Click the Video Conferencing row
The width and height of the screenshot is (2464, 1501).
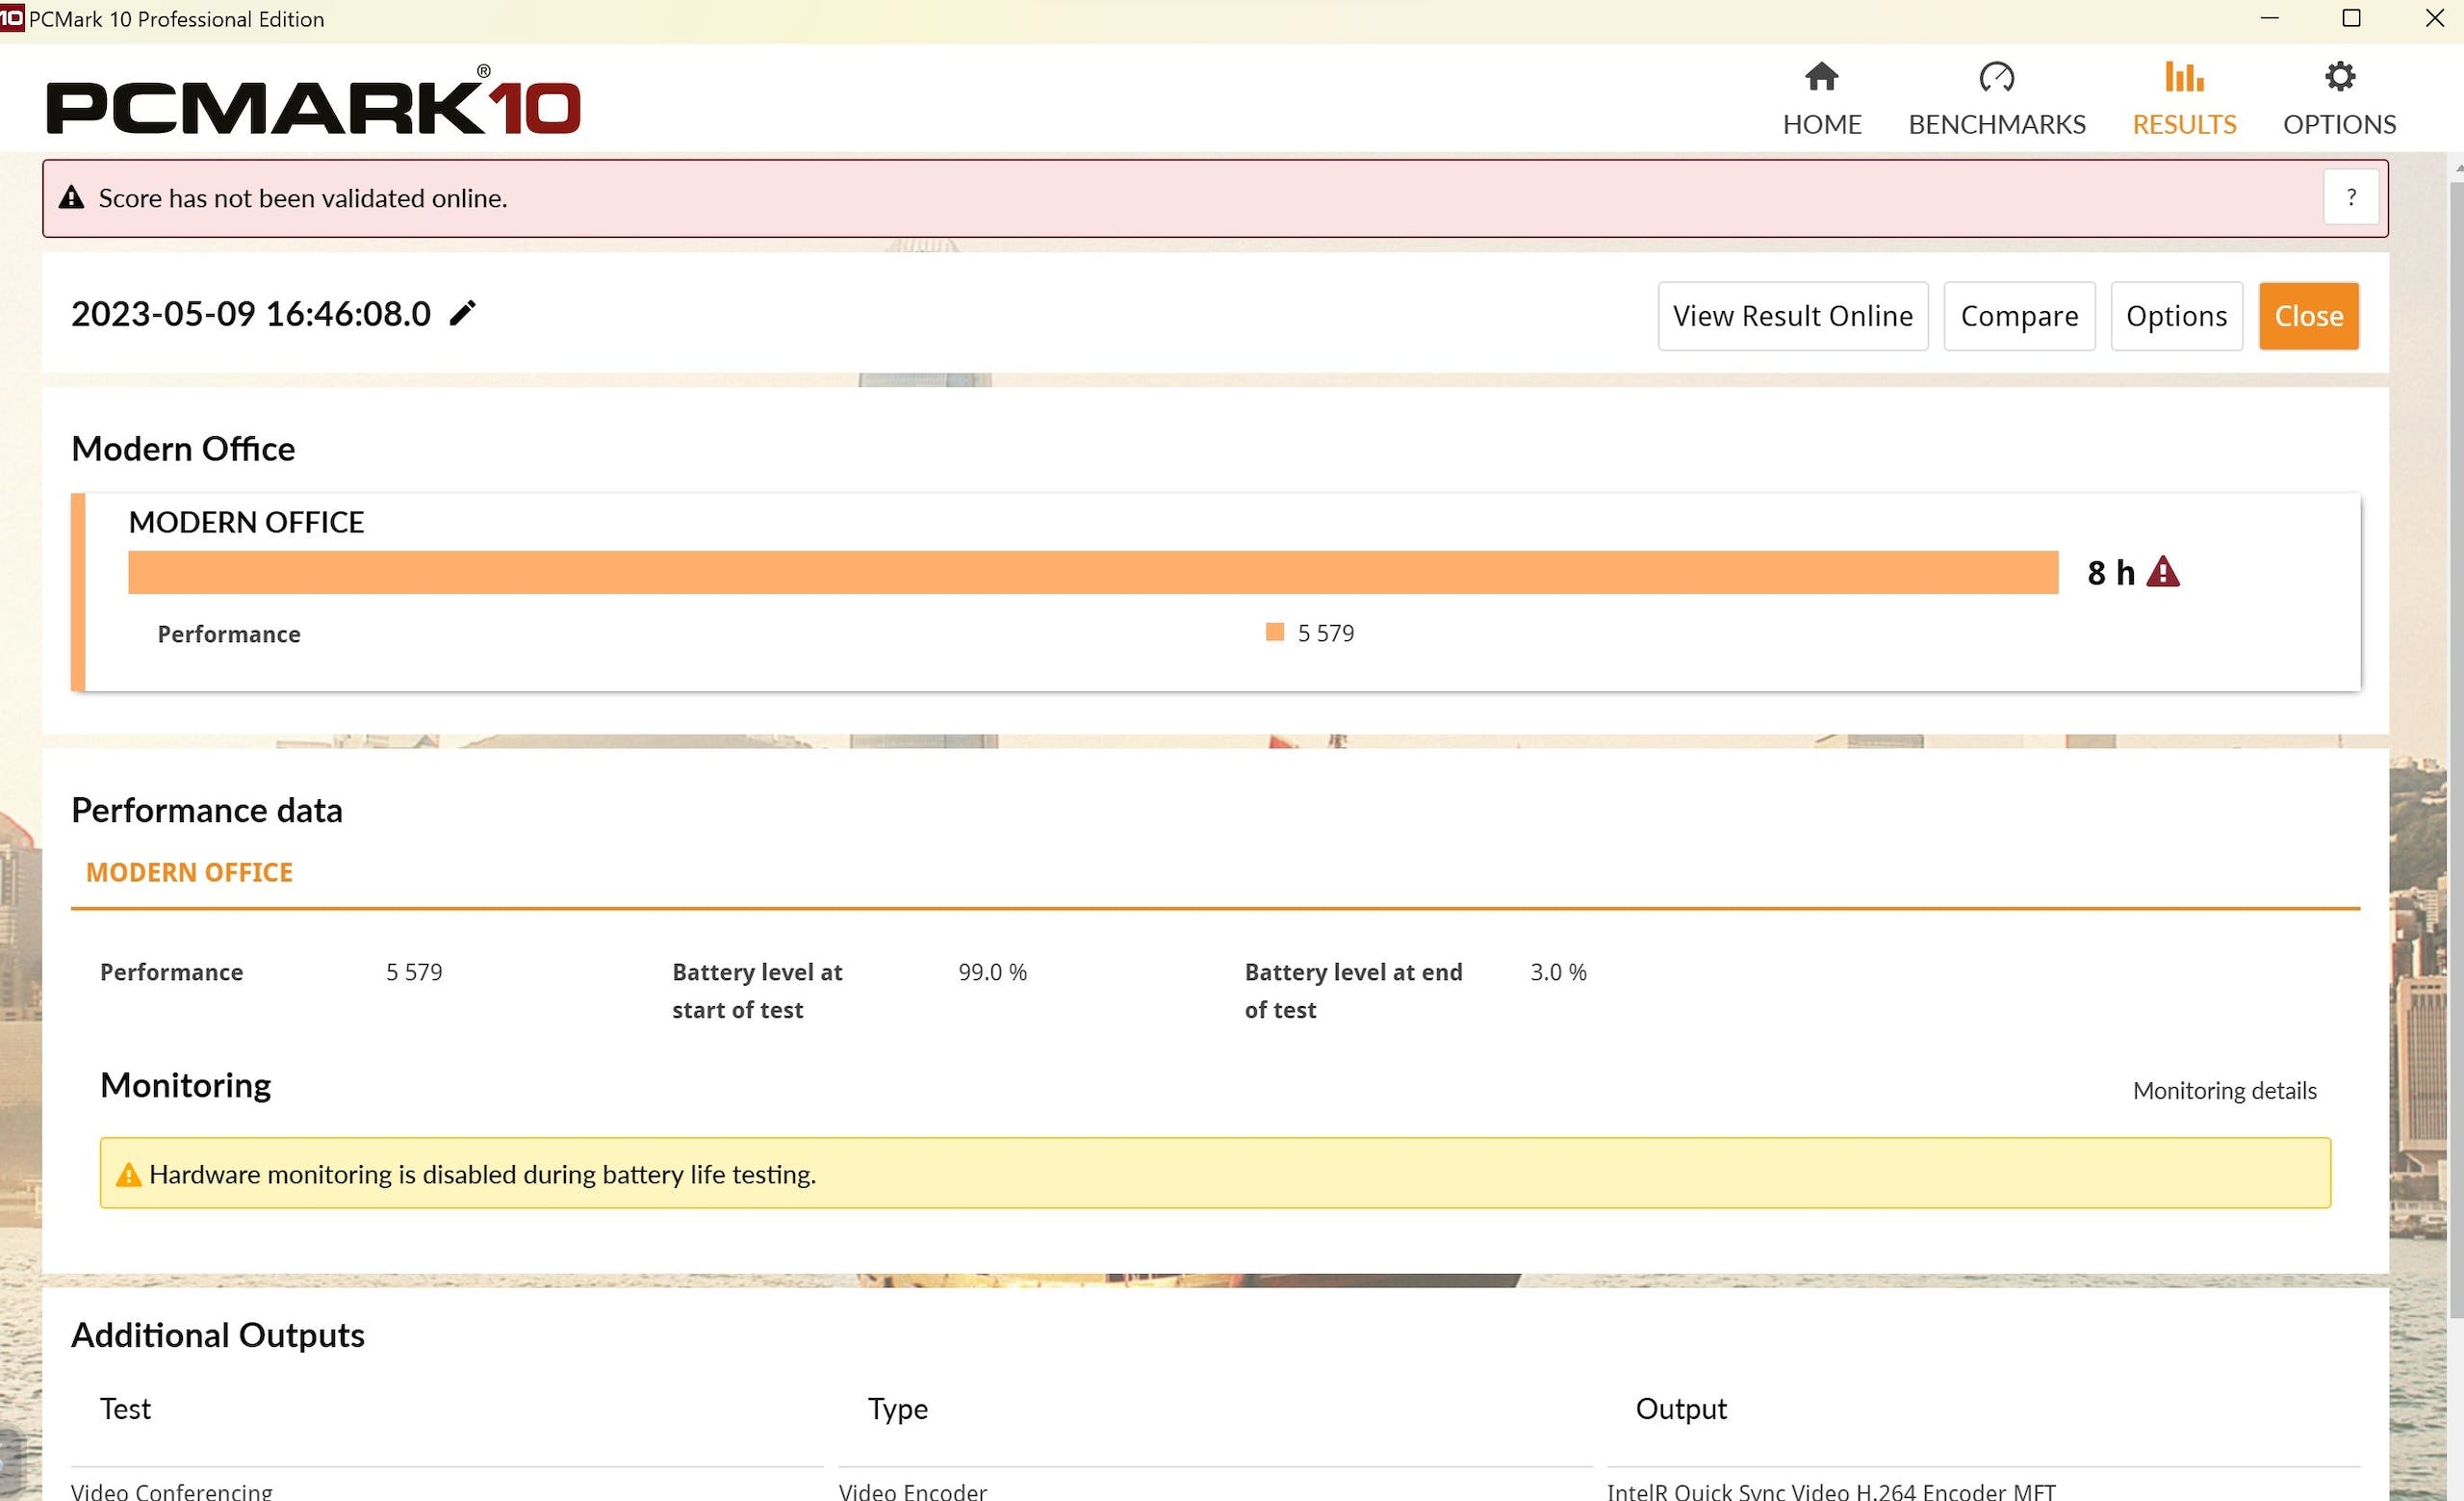(171, 1490)
